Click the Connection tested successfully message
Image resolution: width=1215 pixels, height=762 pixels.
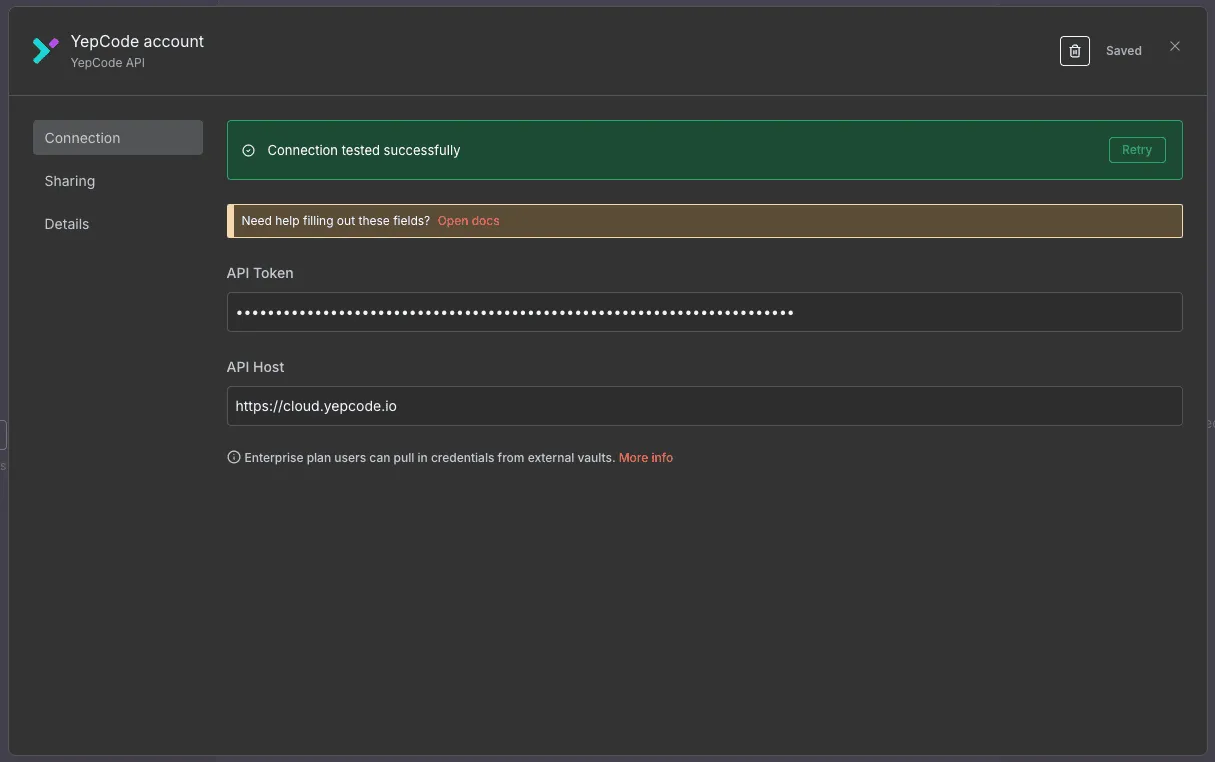(x=364, y=151)
